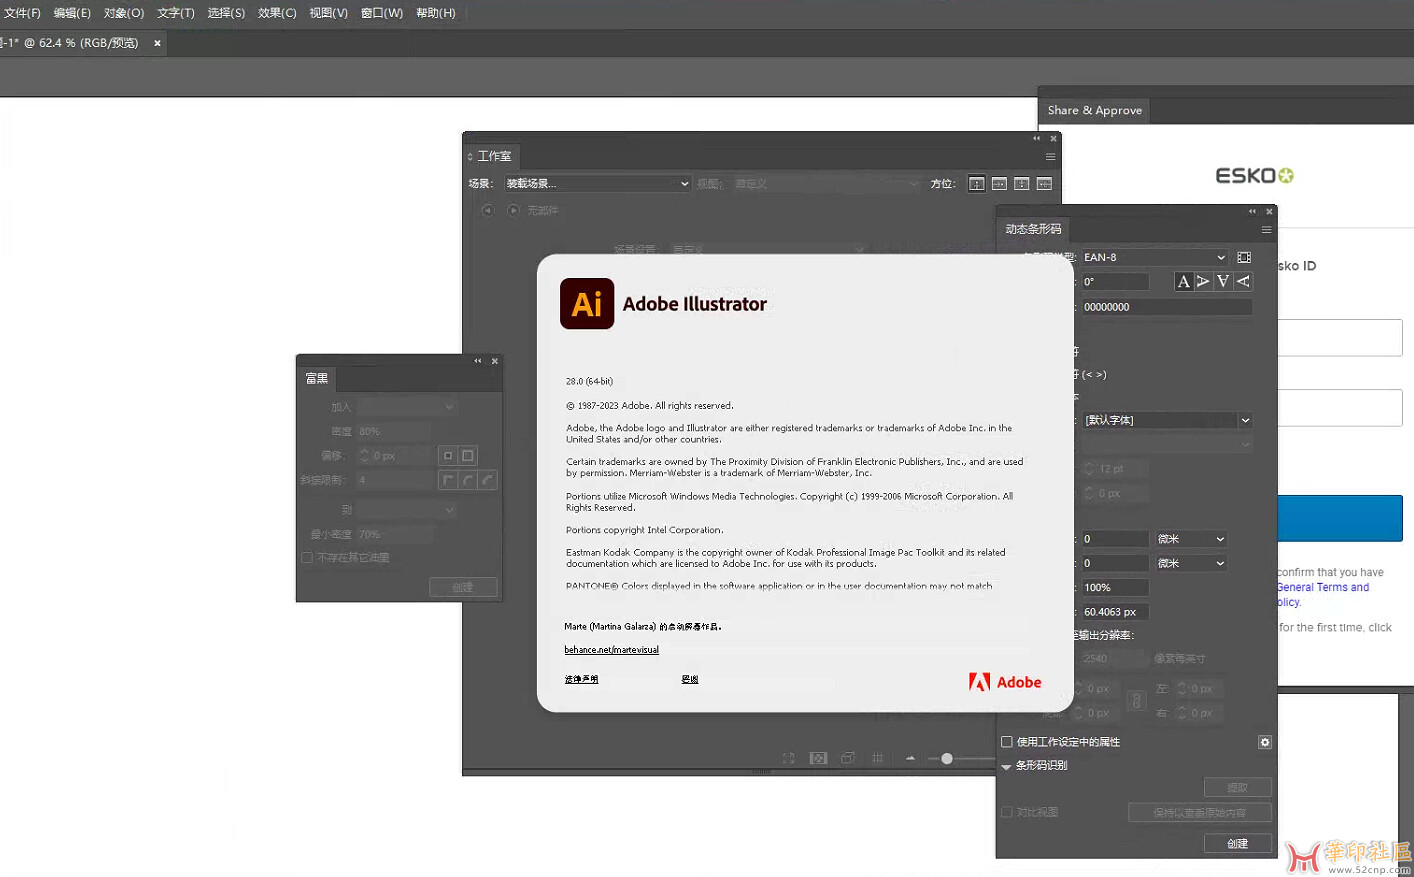
Task: Click previous-part arrow in 工作室 panel
Action: [x=487, y=210]
